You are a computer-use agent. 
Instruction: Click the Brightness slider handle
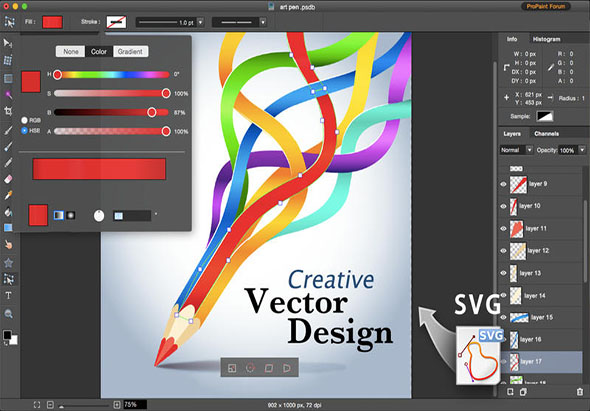coord(152,112)
